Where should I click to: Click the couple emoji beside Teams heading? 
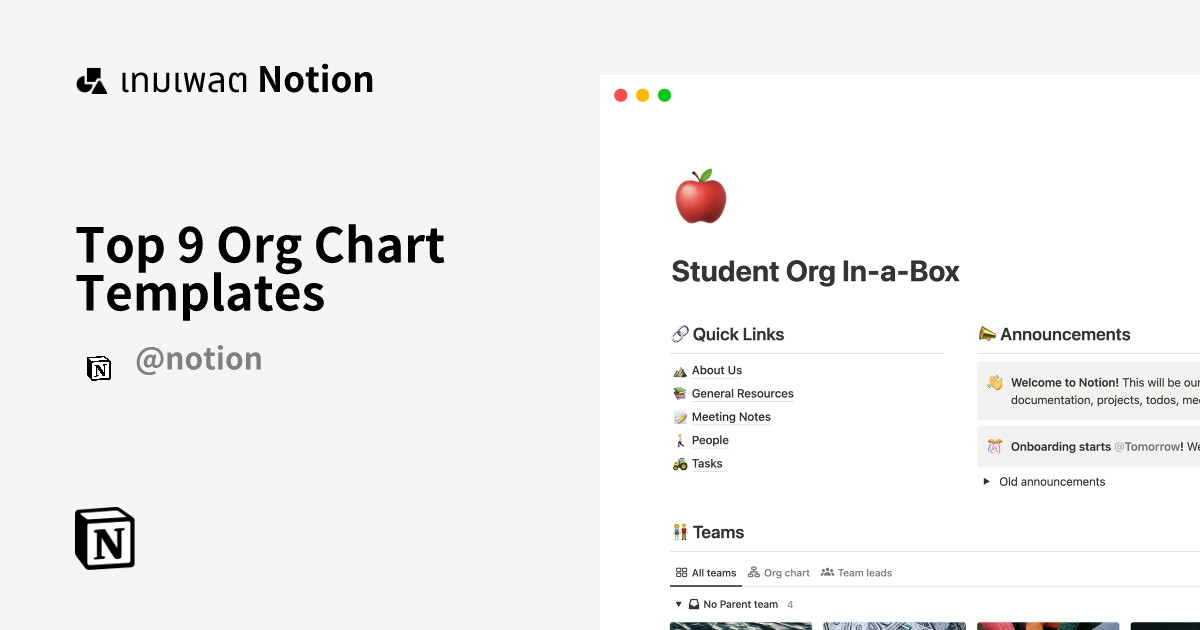pos(681,531)
